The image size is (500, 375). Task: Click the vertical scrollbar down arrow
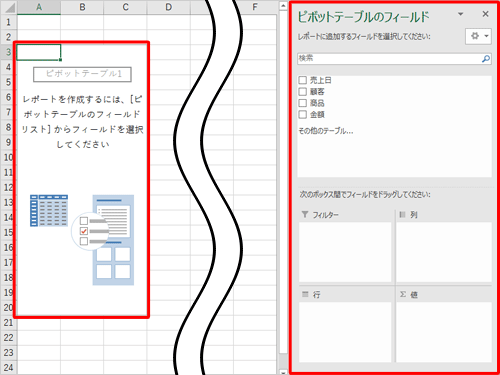(283, 372)
